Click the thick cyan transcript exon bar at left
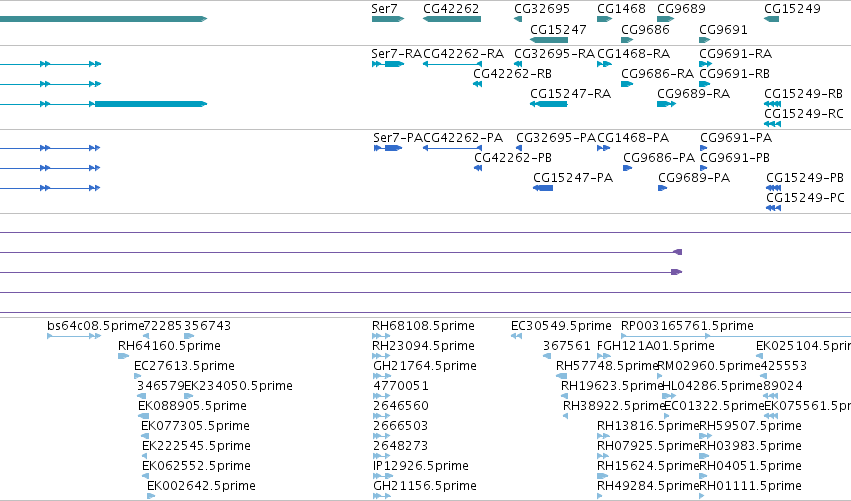This screenshot has height=501, width=851. (x=151, y=104)
